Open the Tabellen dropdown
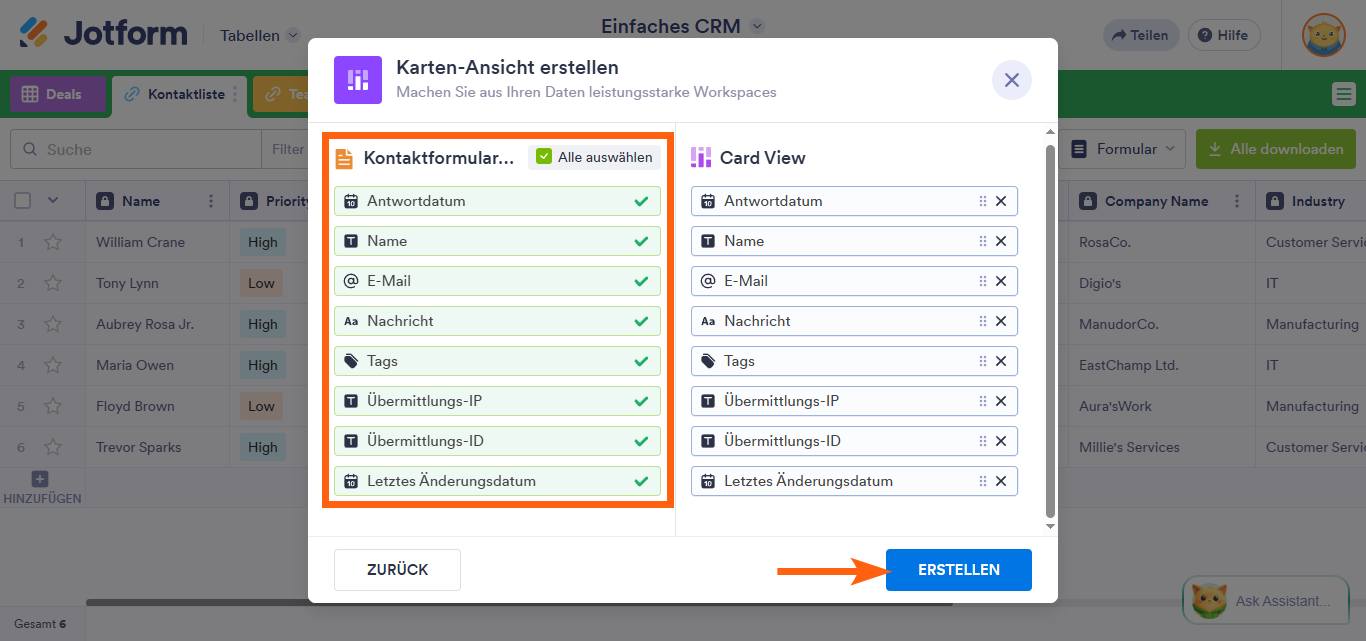 coord(258,34)
